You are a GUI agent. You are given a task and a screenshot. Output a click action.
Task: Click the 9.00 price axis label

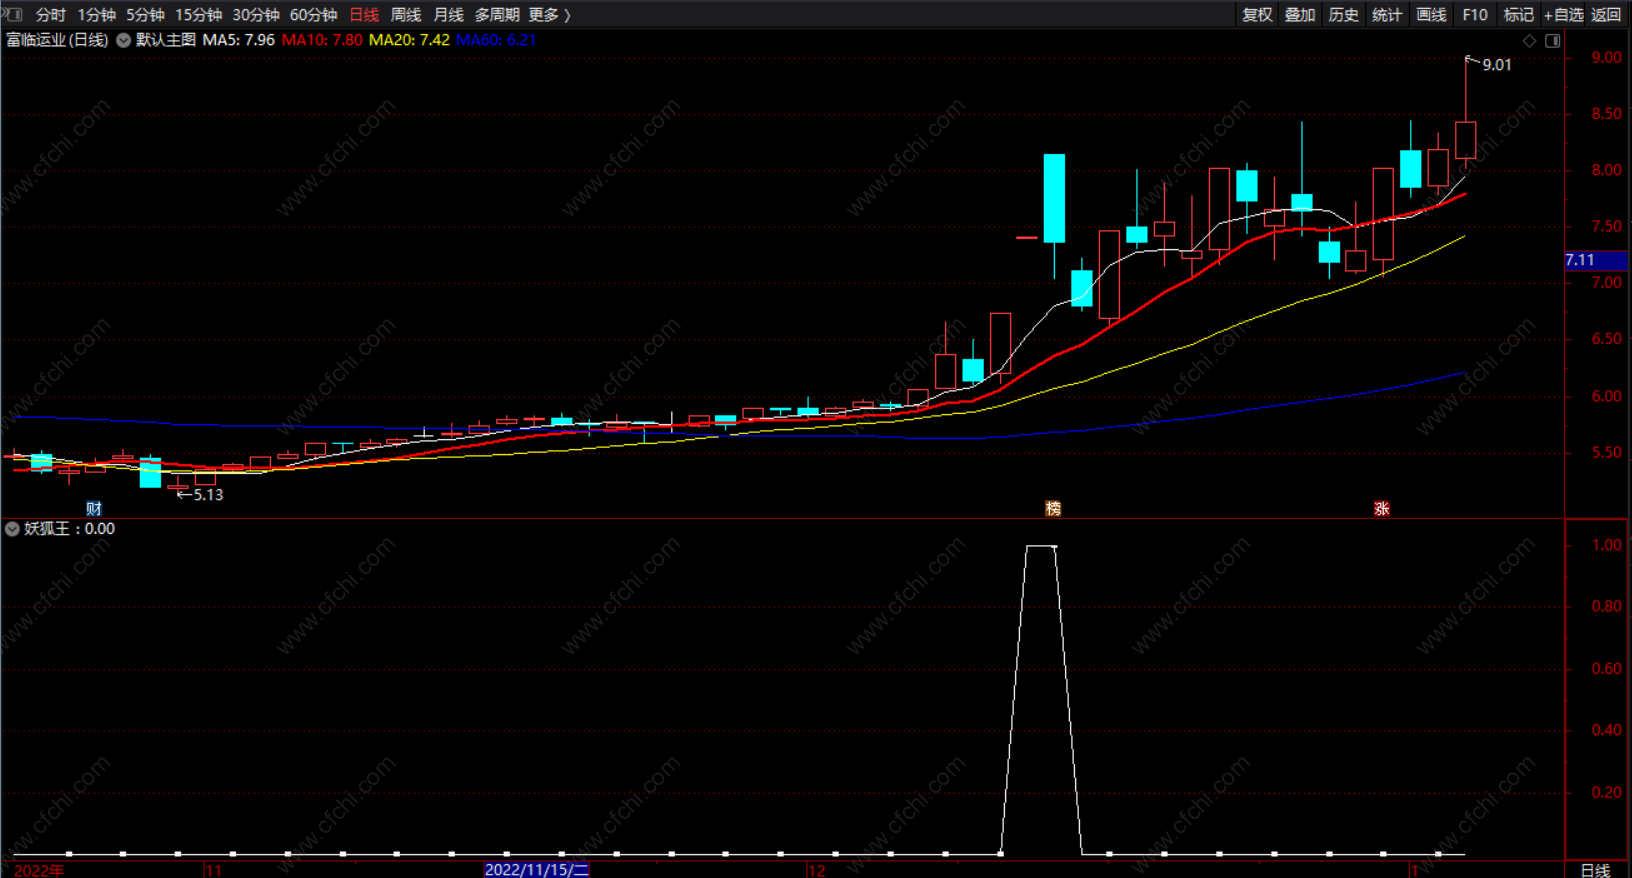pyautogui.click(x=1607, y=58)
